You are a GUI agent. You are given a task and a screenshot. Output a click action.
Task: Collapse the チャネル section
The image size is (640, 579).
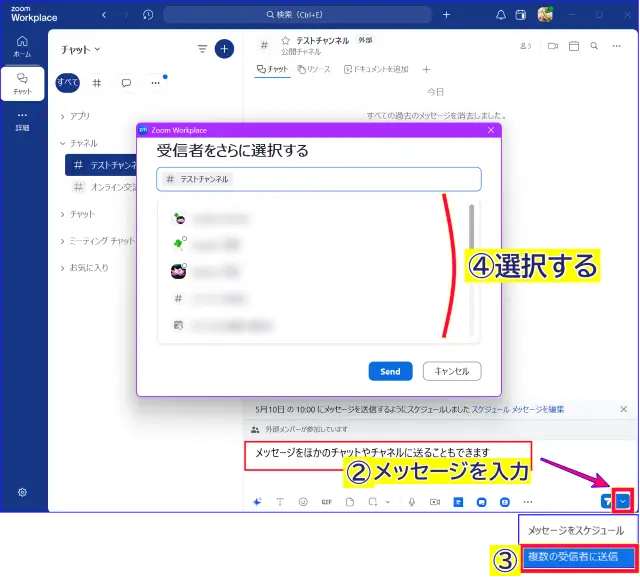[79, 143]
